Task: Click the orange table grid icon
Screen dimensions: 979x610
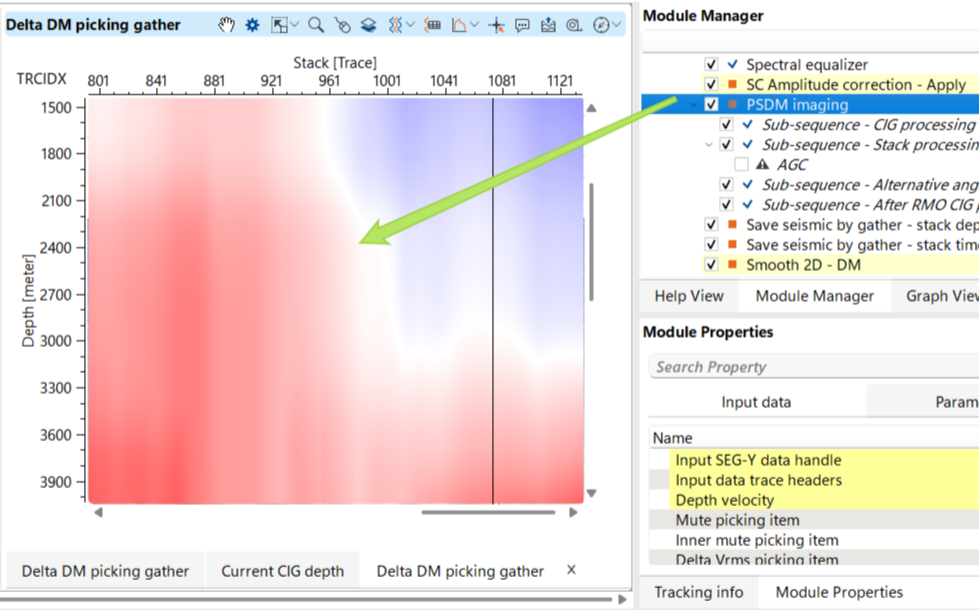Action: (433, 25)
